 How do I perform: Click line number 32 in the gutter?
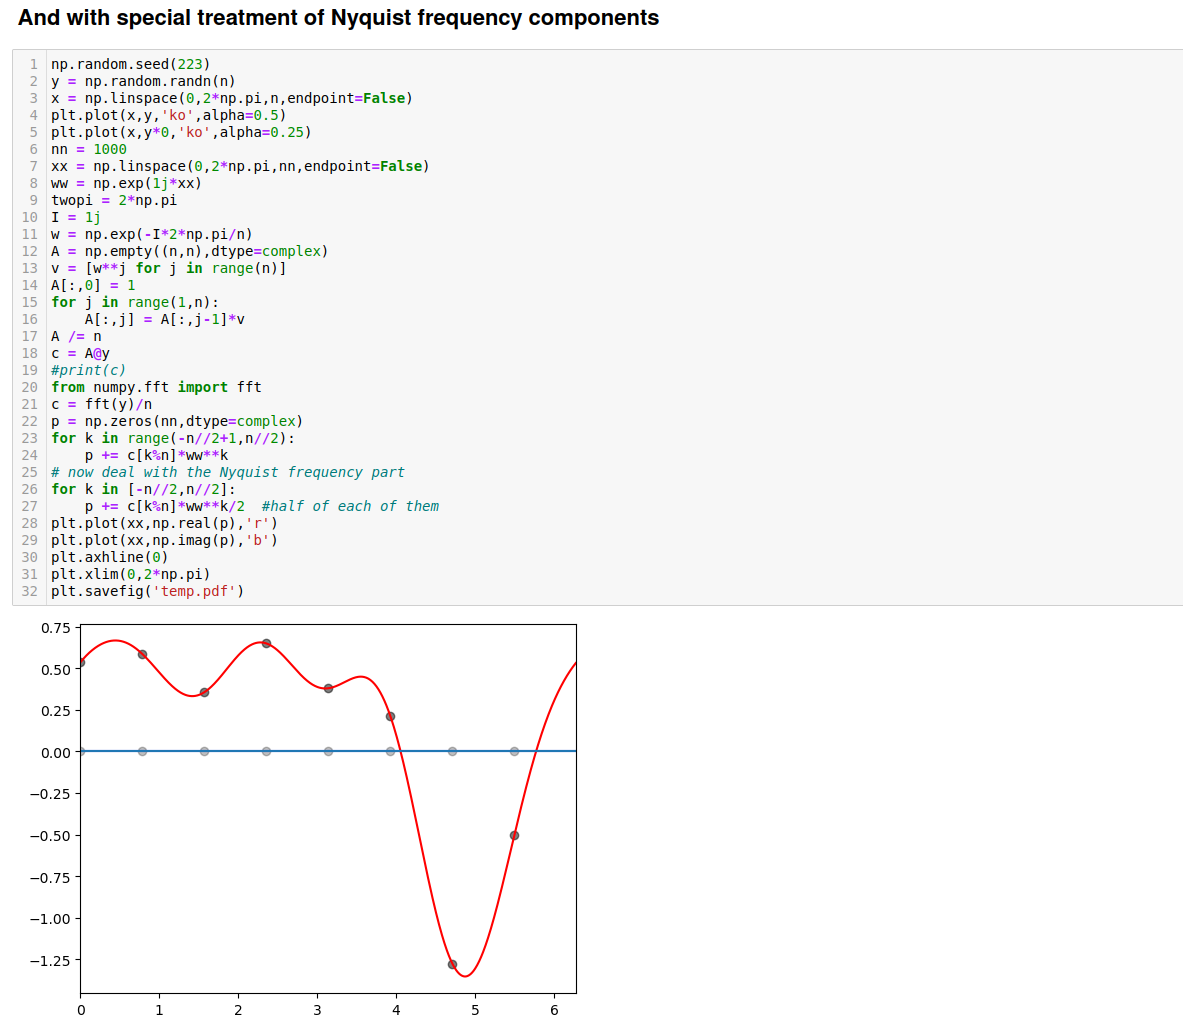click(30, 591)
